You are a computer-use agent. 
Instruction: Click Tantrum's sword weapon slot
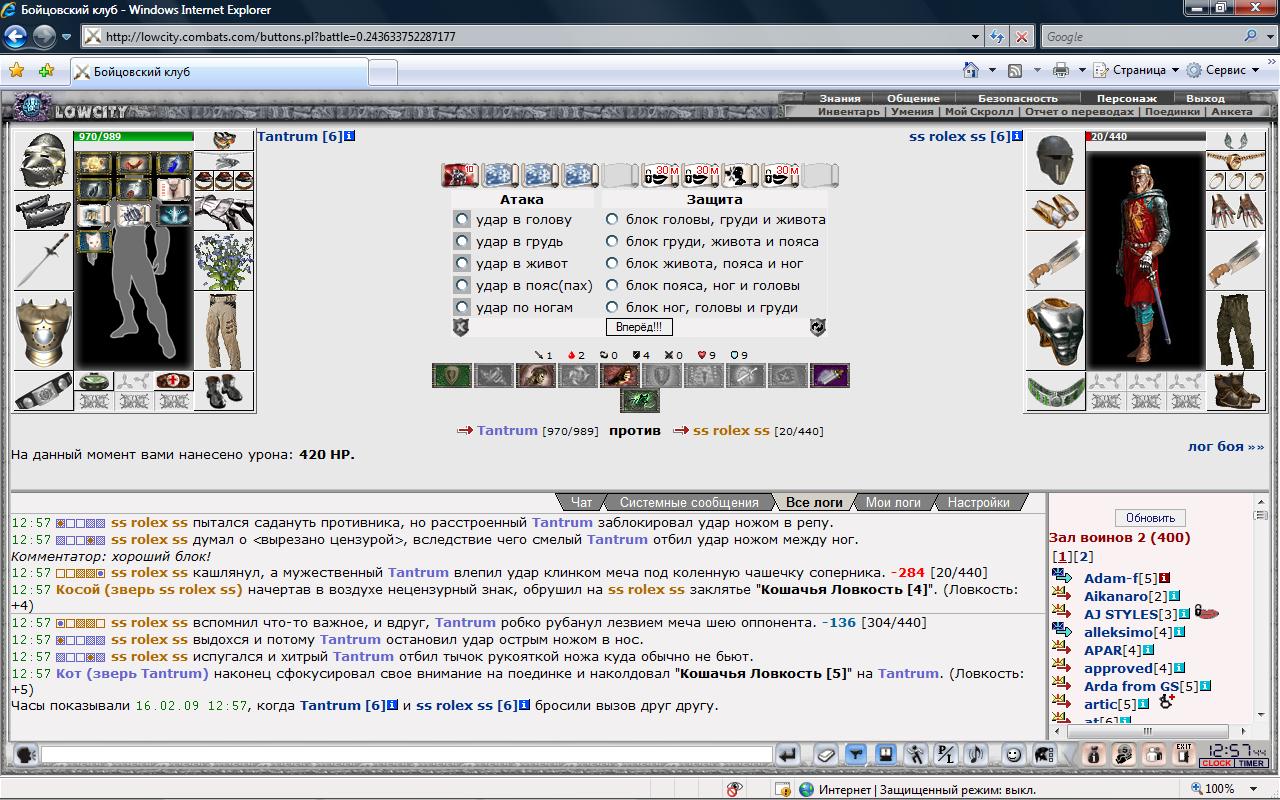pos(43,260)
